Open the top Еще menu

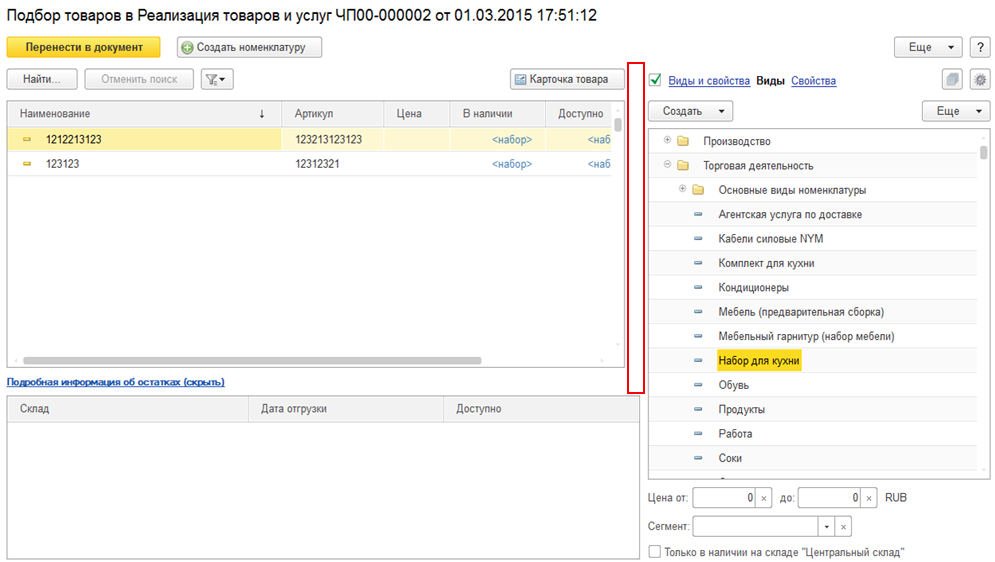927,47
